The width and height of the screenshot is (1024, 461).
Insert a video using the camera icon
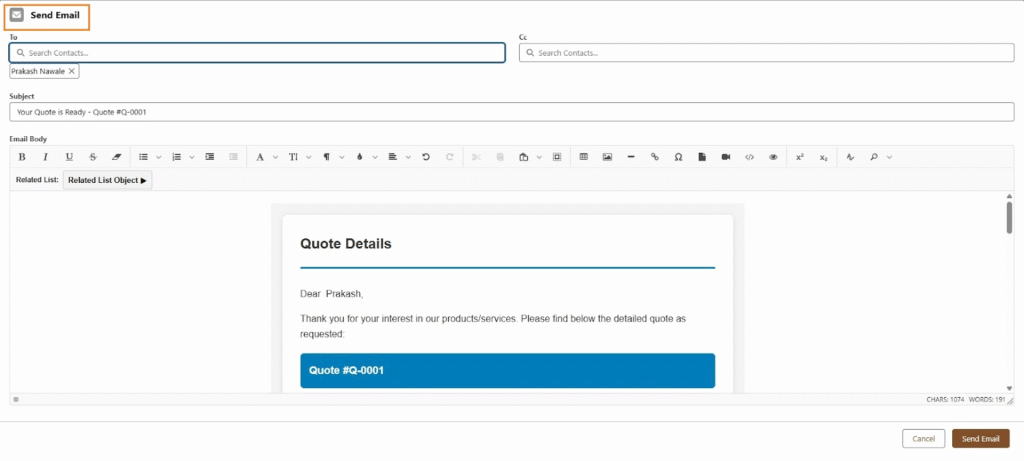click(726, 157)
